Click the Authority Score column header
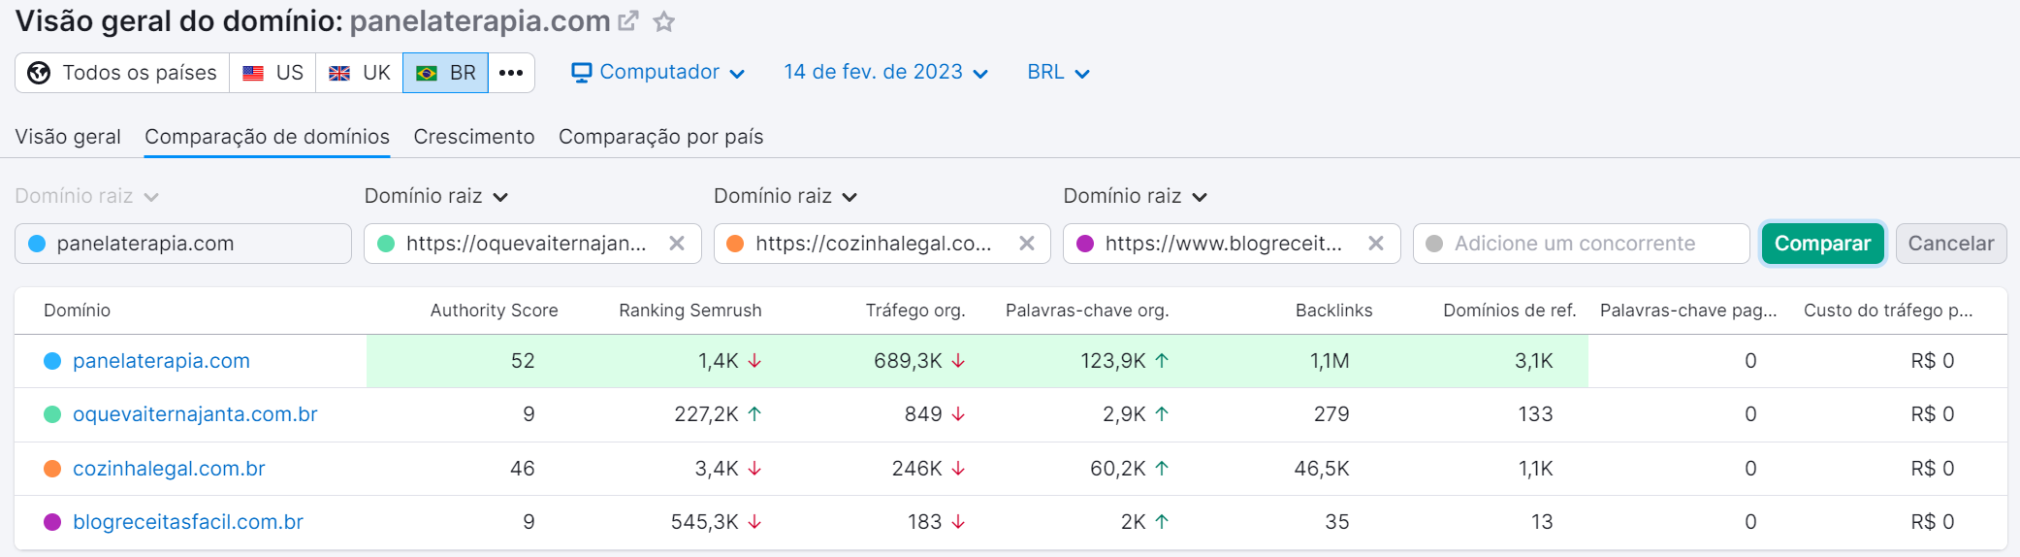This screenshot has height=557, width=2020. click(x=494, y=311)
